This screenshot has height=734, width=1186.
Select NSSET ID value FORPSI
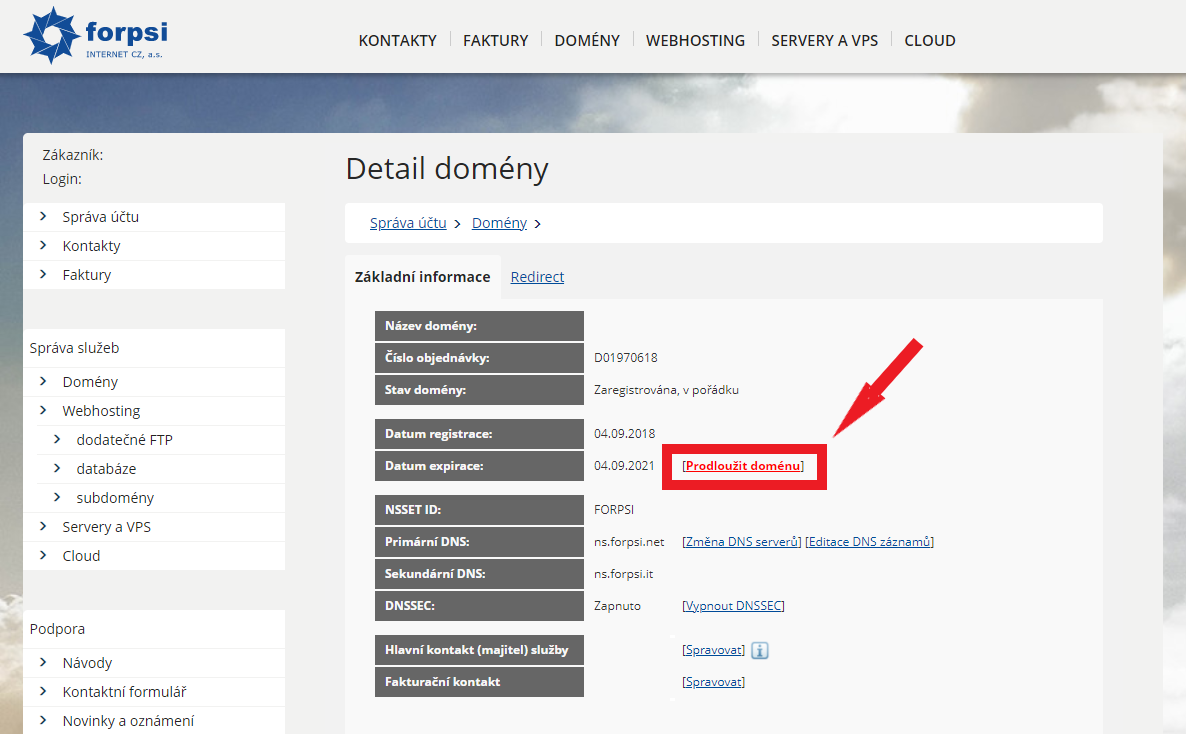[x=614, y=510]
